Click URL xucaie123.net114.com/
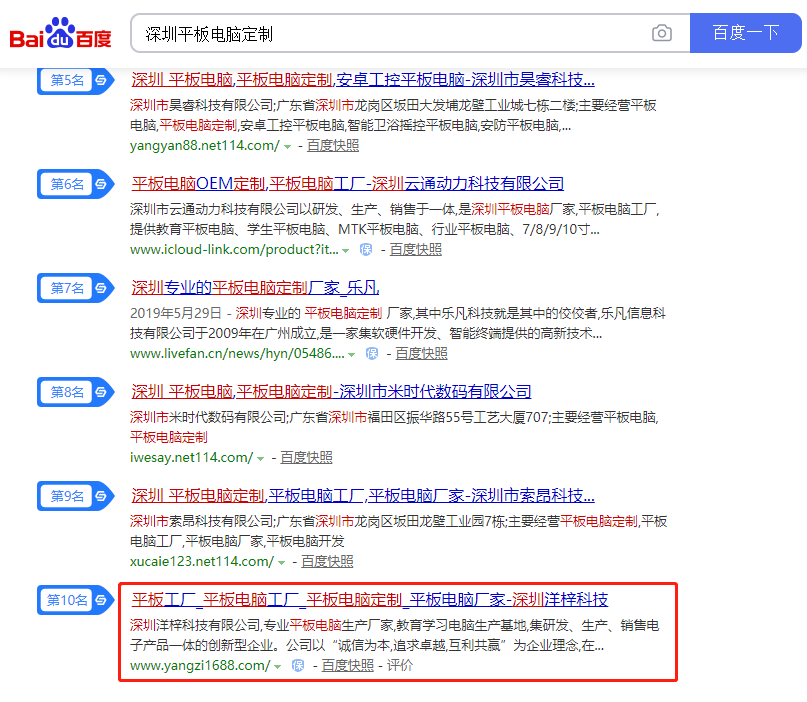 click(202, 562)
